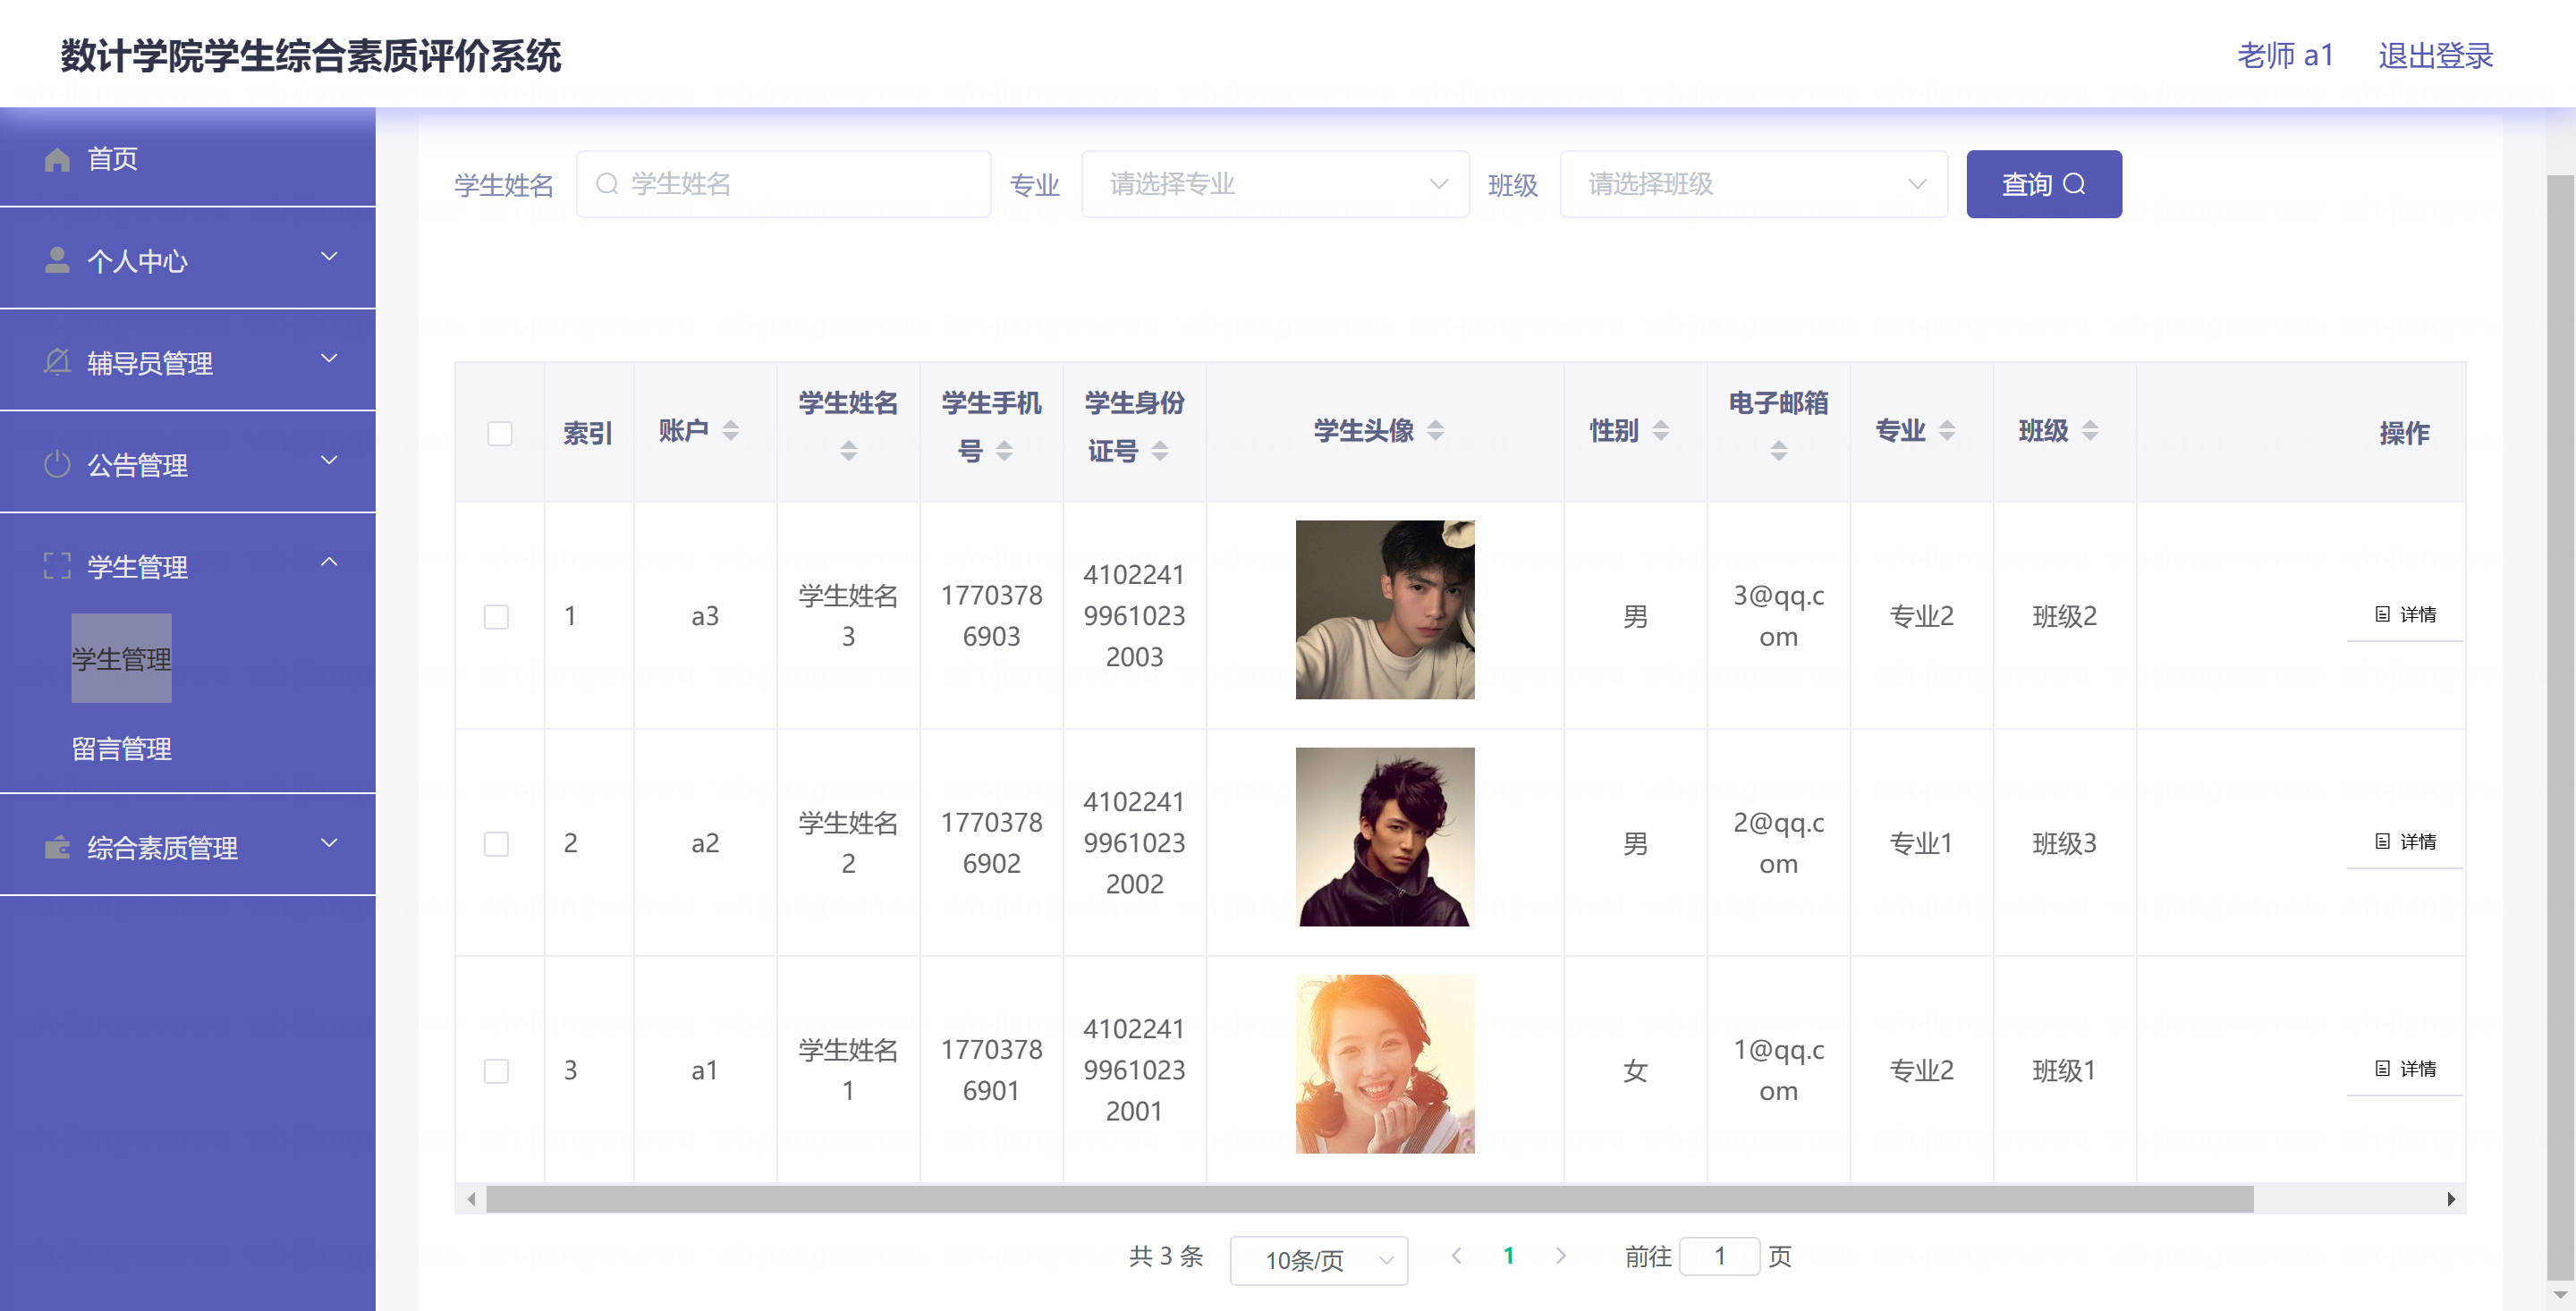
Task: Click student a3 avatar photo
Action: (1385, 609)
